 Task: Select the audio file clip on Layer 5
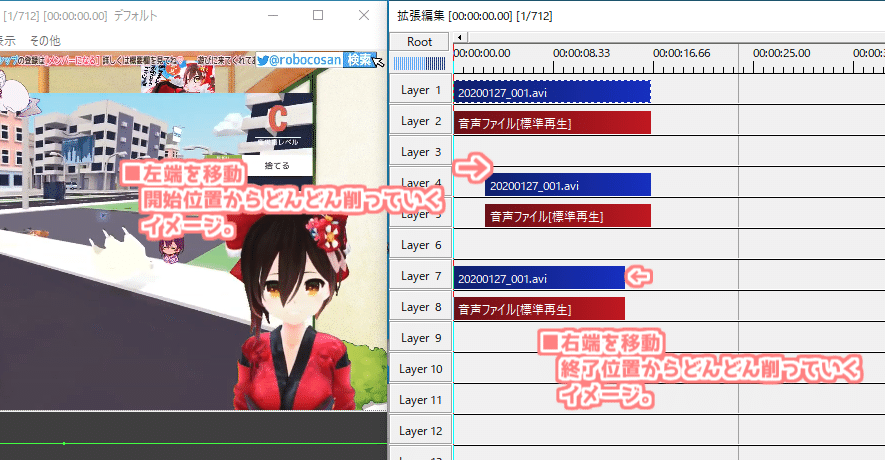(568, 216)
